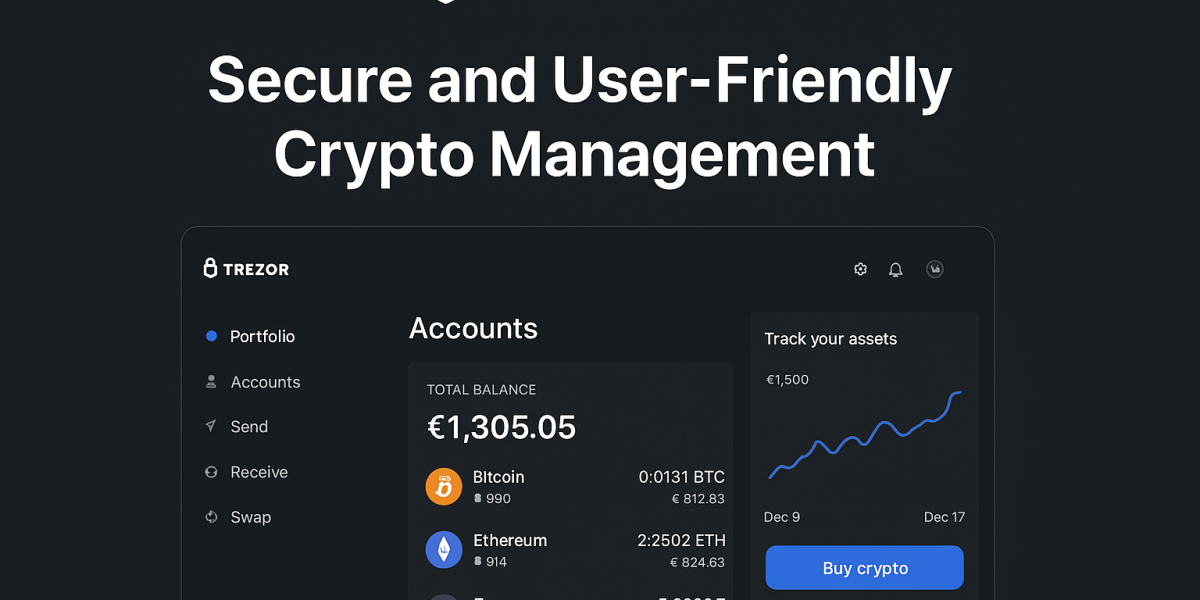Click the 0.0131 BTC amount

pyautogui.click(x=681, y=477)
